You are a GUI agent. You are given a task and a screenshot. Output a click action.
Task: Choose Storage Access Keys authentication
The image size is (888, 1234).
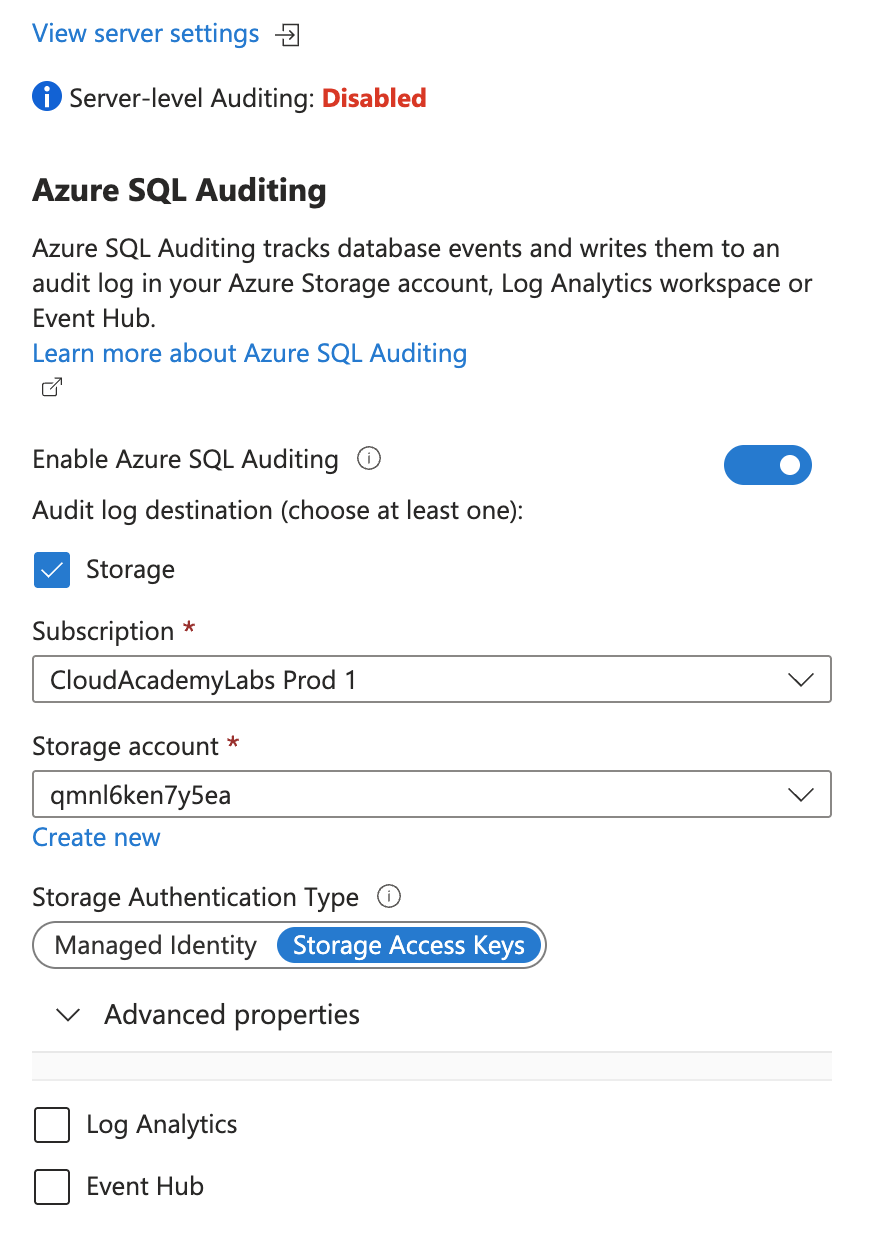click(x=409, y=945)
